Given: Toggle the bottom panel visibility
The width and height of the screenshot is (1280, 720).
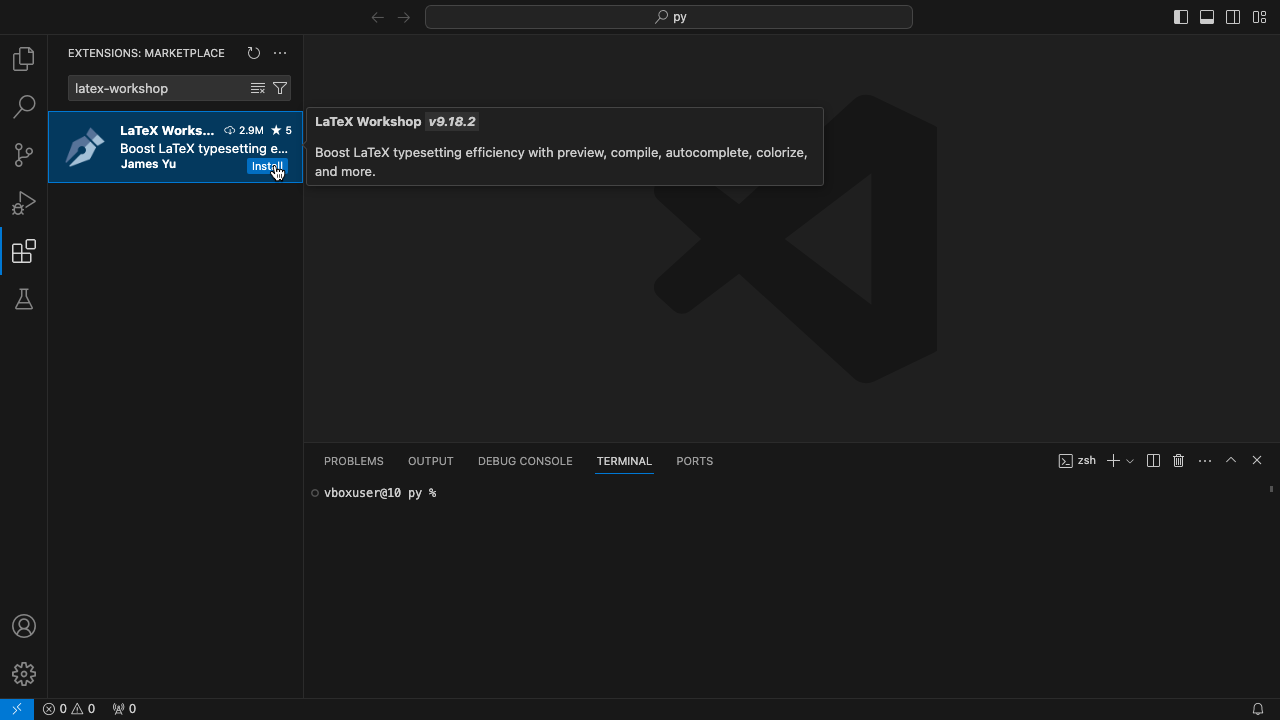Looking at the screenshot, I should [x=1207, y=17].
